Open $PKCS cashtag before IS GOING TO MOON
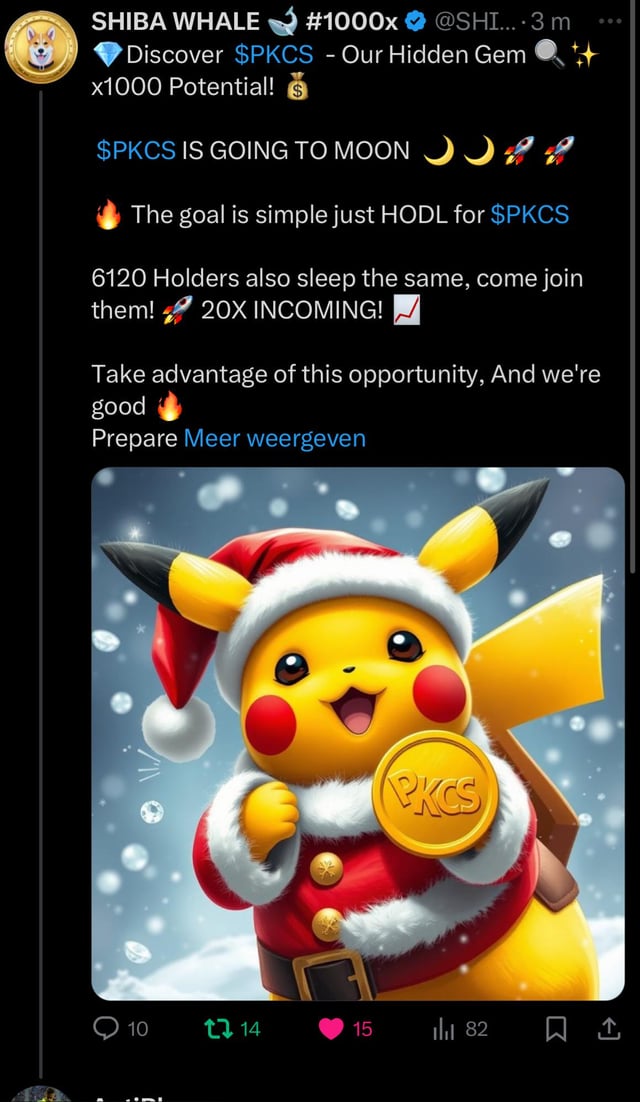Image resolution: width=640 pixels, height=1102 pixels. 136,150
